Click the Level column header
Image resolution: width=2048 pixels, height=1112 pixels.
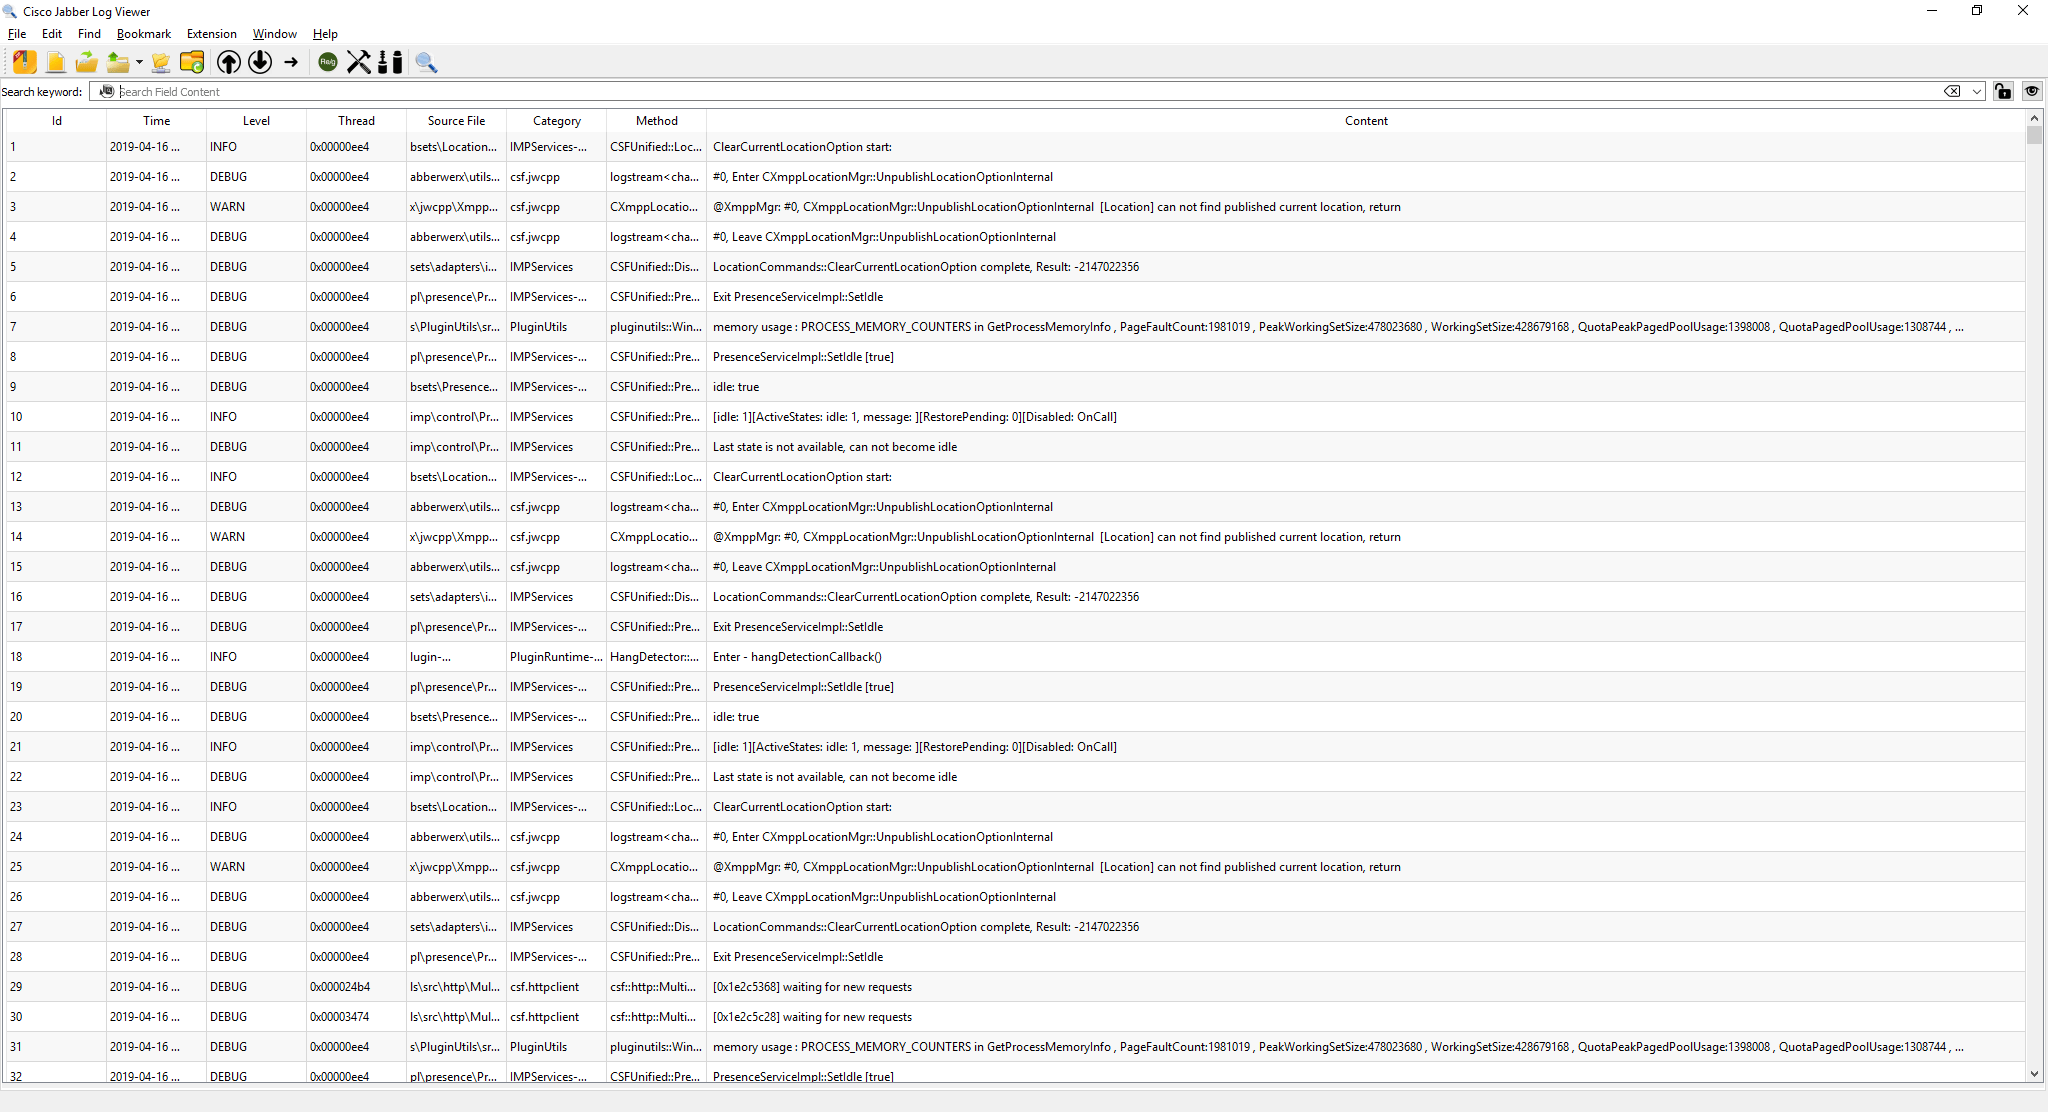pos(256,121)
